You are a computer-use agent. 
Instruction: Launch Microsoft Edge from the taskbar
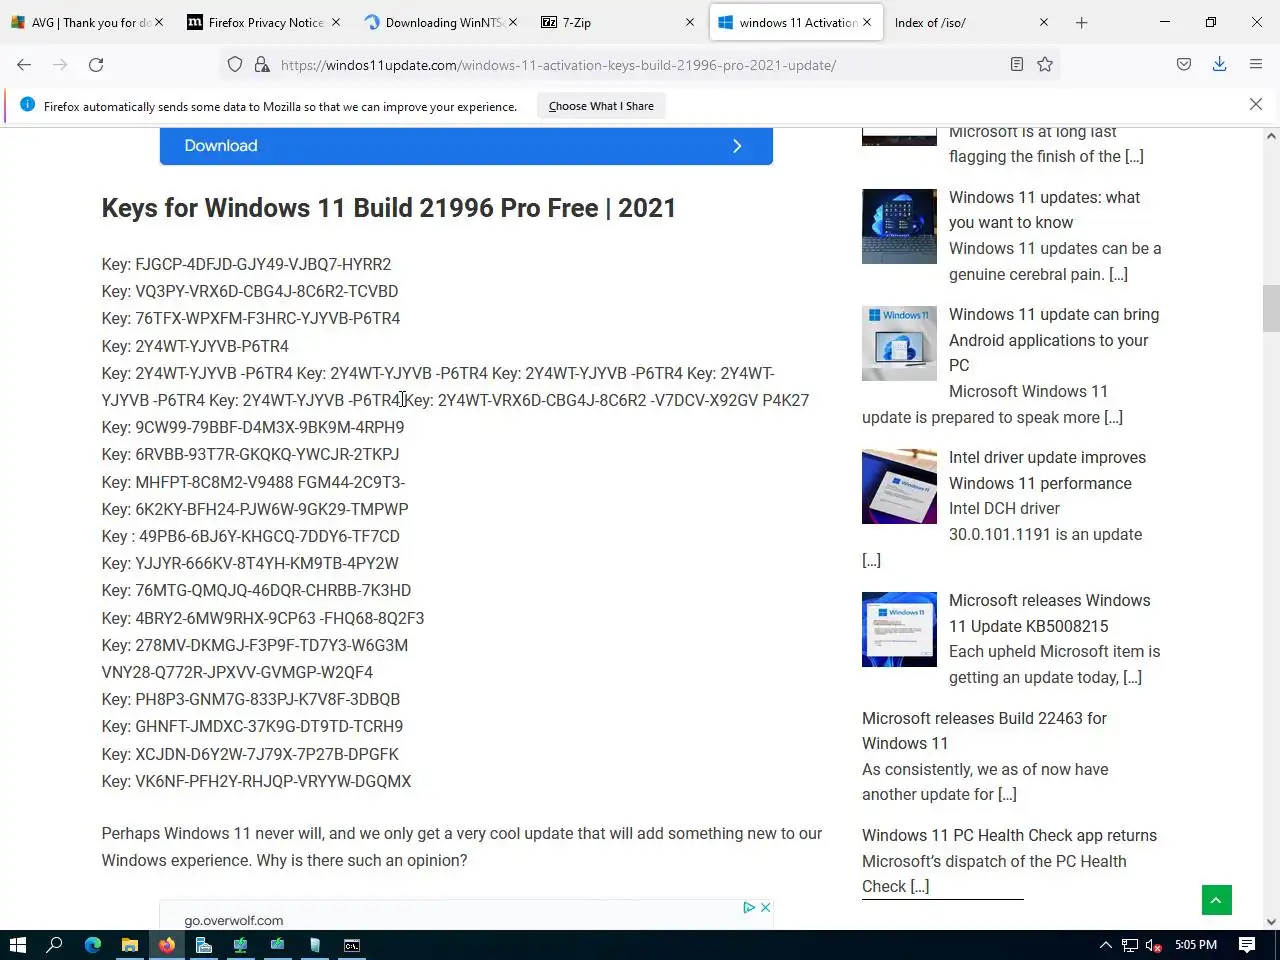point(93,945)
